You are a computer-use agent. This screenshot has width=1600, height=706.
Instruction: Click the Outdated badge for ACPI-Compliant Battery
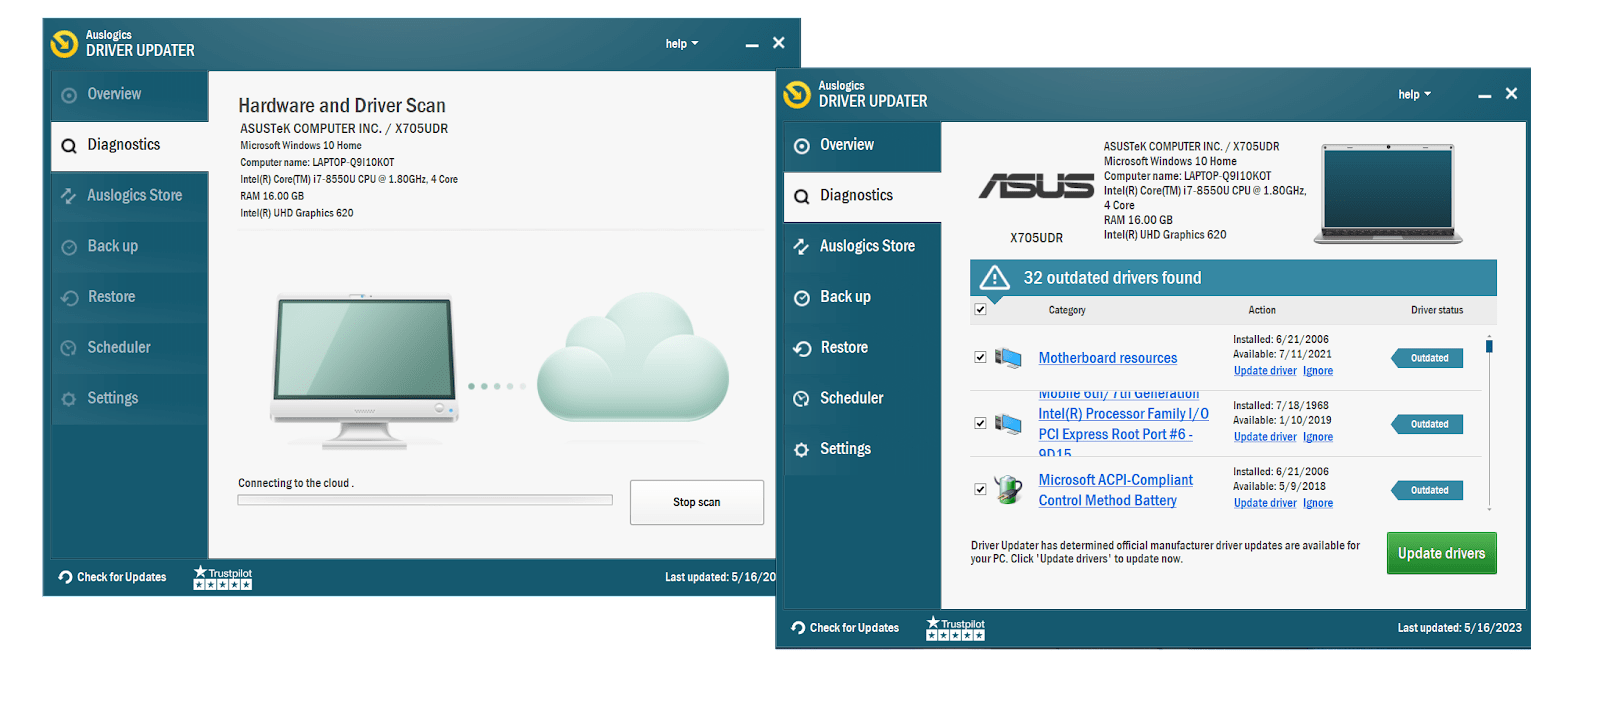pyautogui.click(x=1427, y=490)
